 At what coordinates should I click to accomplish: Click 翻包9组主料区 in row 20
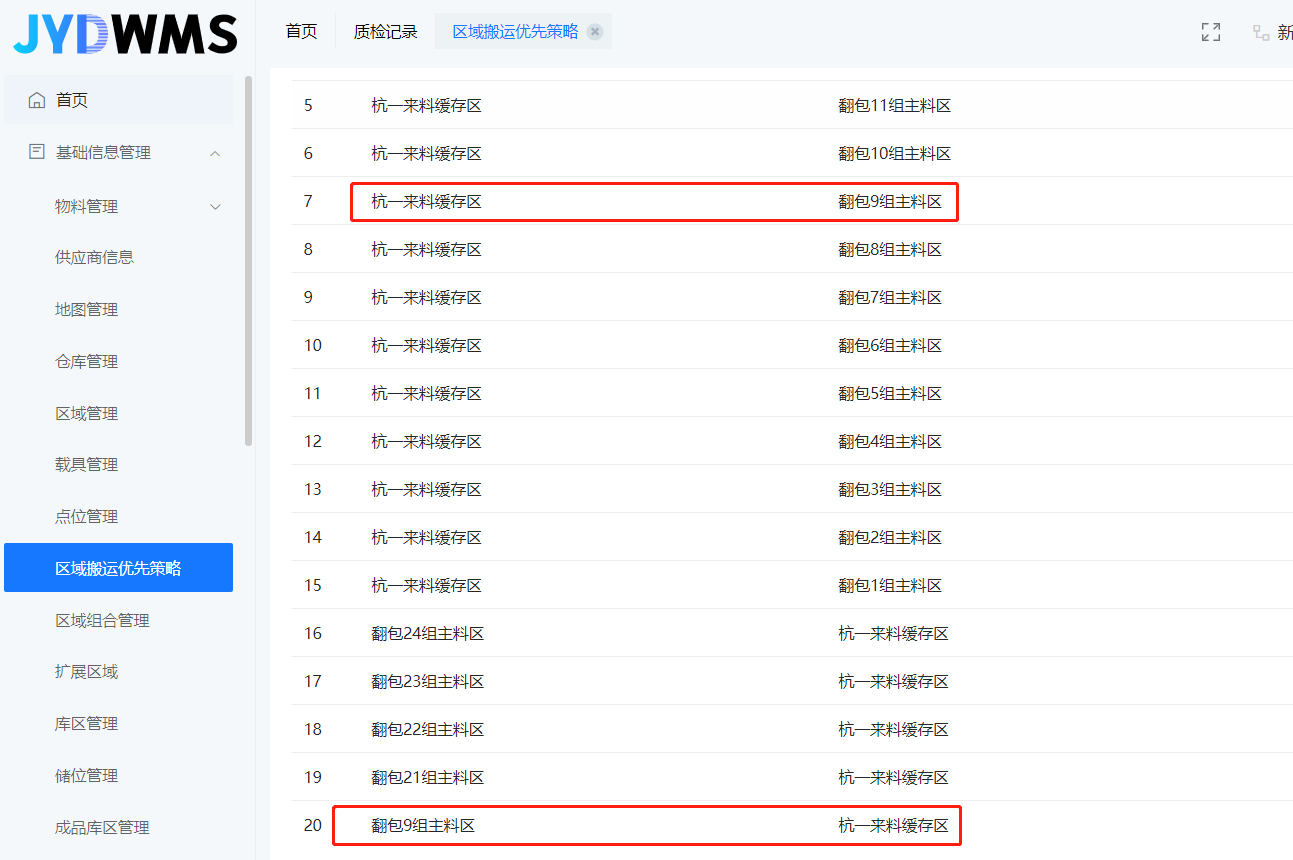423,825
